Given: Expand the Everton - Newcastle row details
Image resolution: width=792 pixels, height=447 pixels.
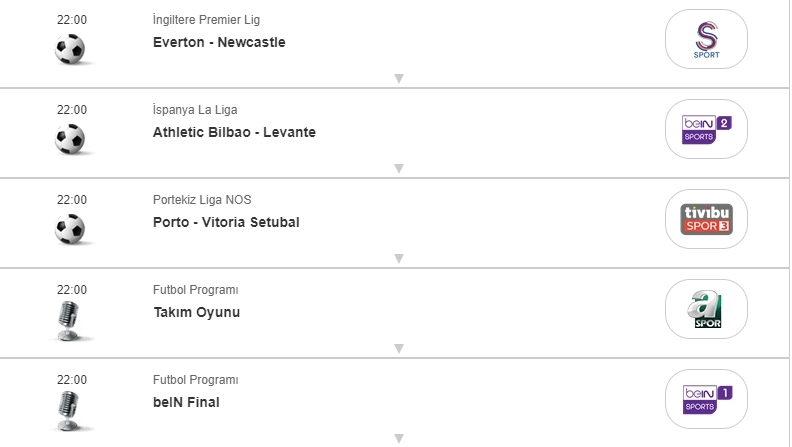Looking at the screenshot, I should click(398, 78).
